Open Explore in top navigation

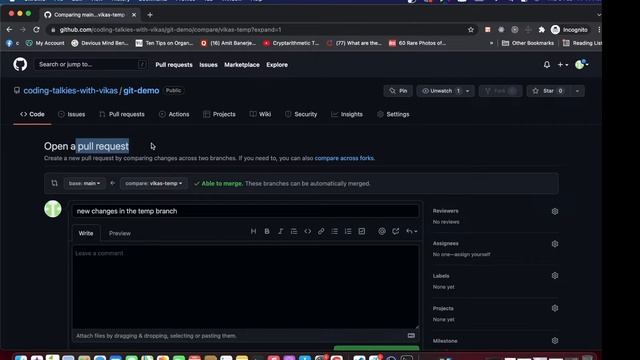277,64
